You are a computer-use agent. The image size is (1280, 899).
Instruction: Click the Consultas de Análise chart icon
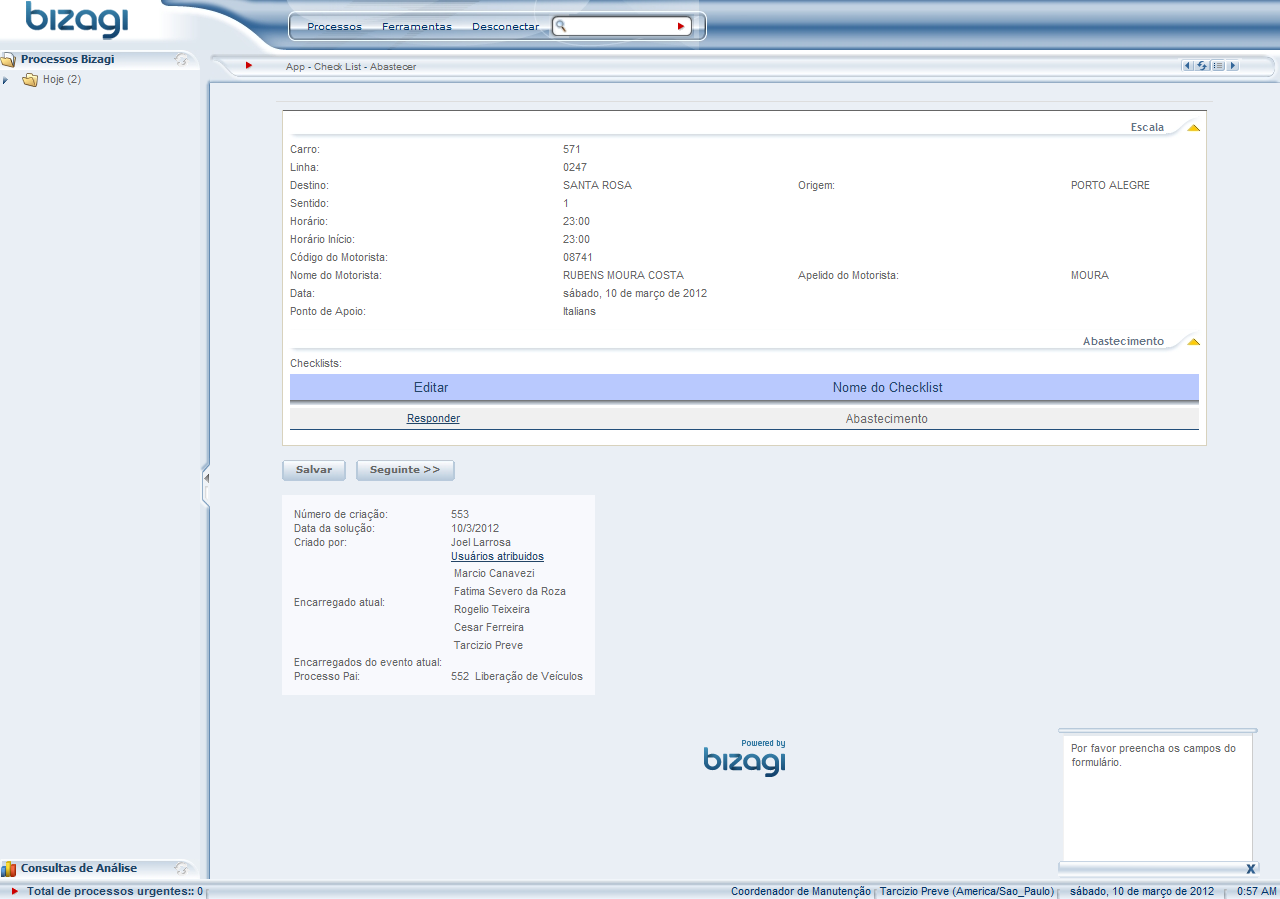(9, 869)
